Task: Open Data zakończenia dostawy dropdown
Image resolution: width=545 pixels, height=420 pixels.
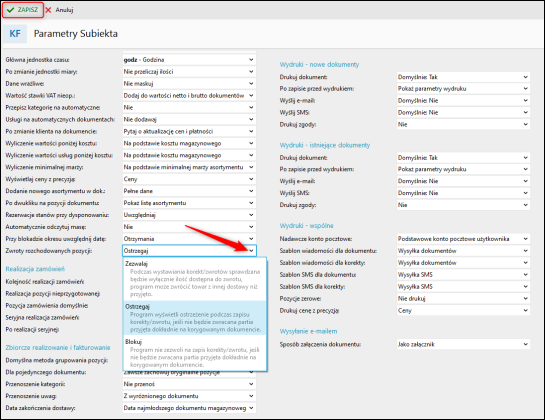Action: tap(189, 408)
